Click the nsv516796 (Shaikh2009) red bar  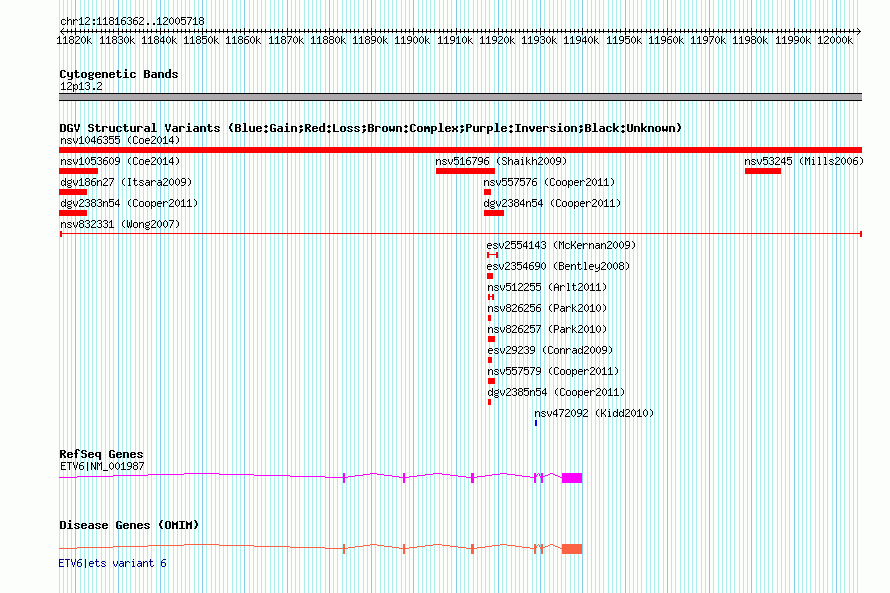[465, 171]
